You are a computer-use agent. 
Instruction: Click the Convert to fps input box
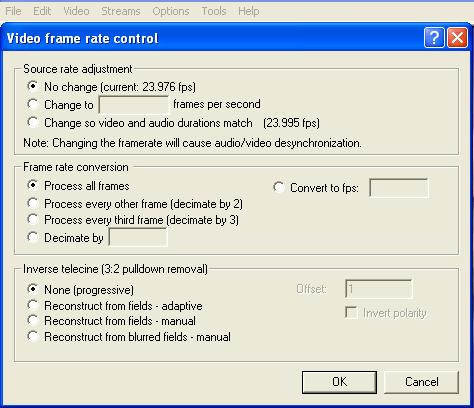pos(399,188)
